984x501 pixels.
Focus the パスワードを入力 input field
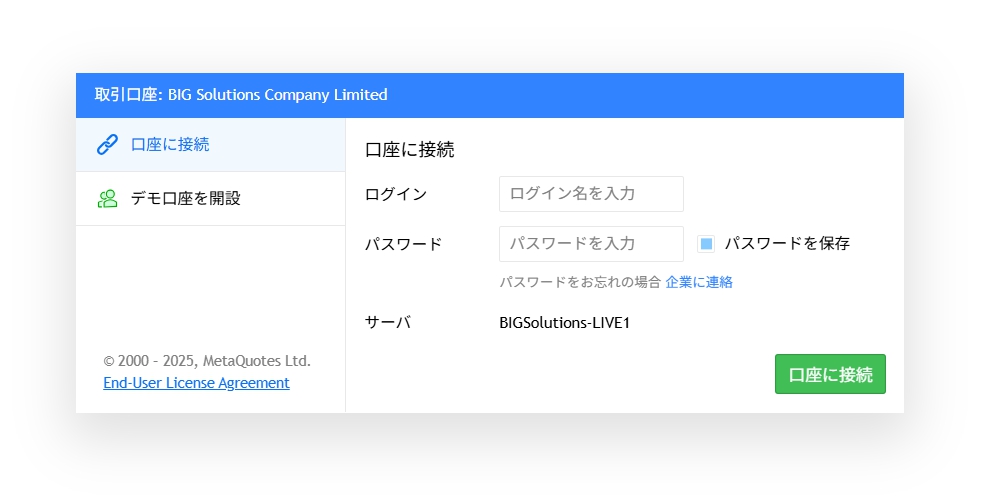click(590, 244)
